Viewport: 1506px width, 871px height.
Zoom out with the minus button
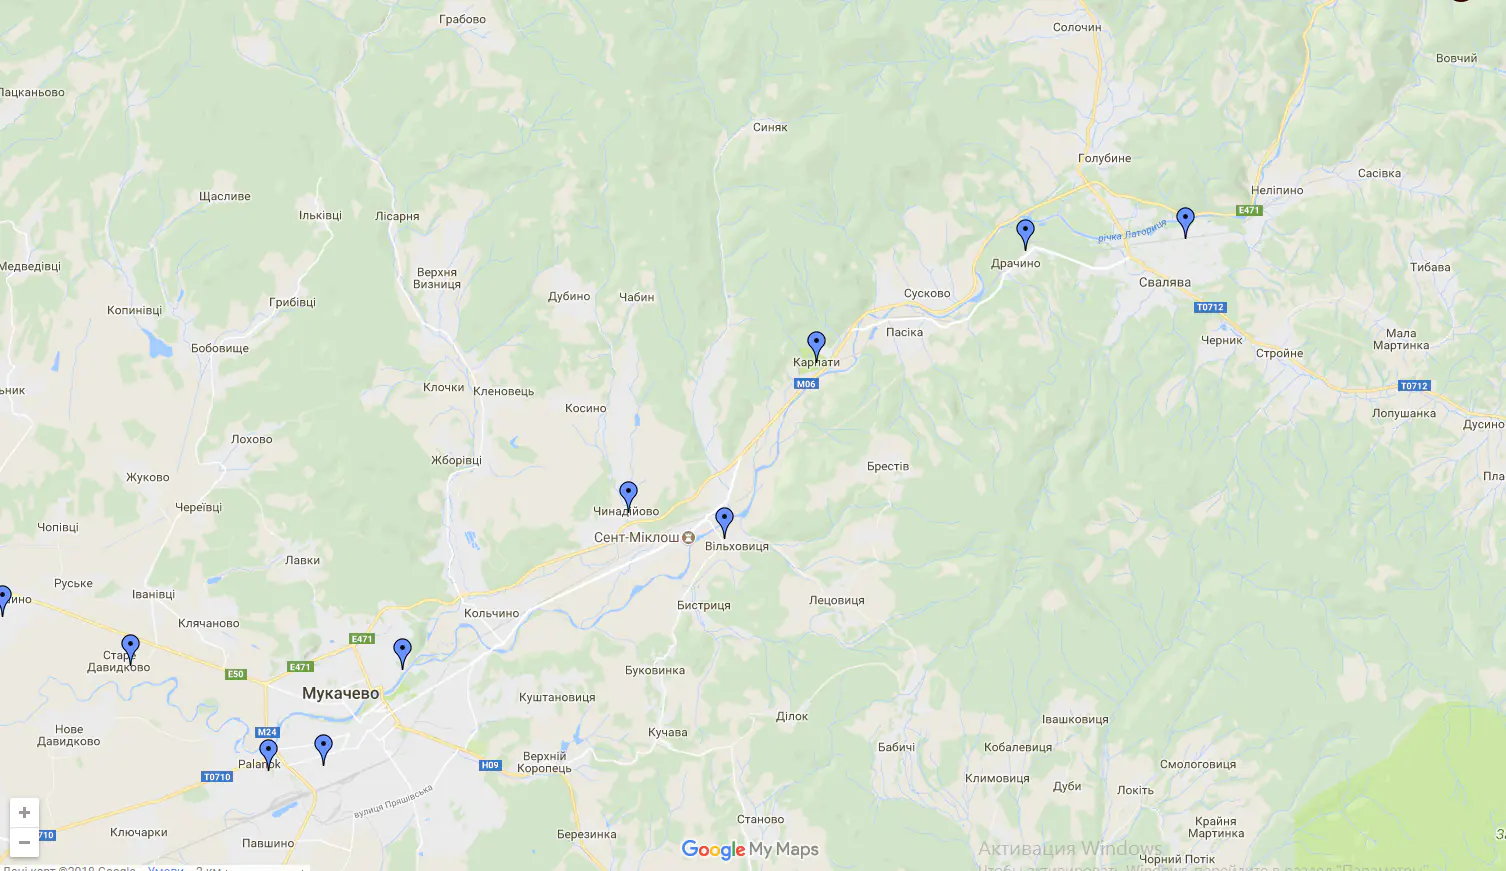[x=24, y=842]
